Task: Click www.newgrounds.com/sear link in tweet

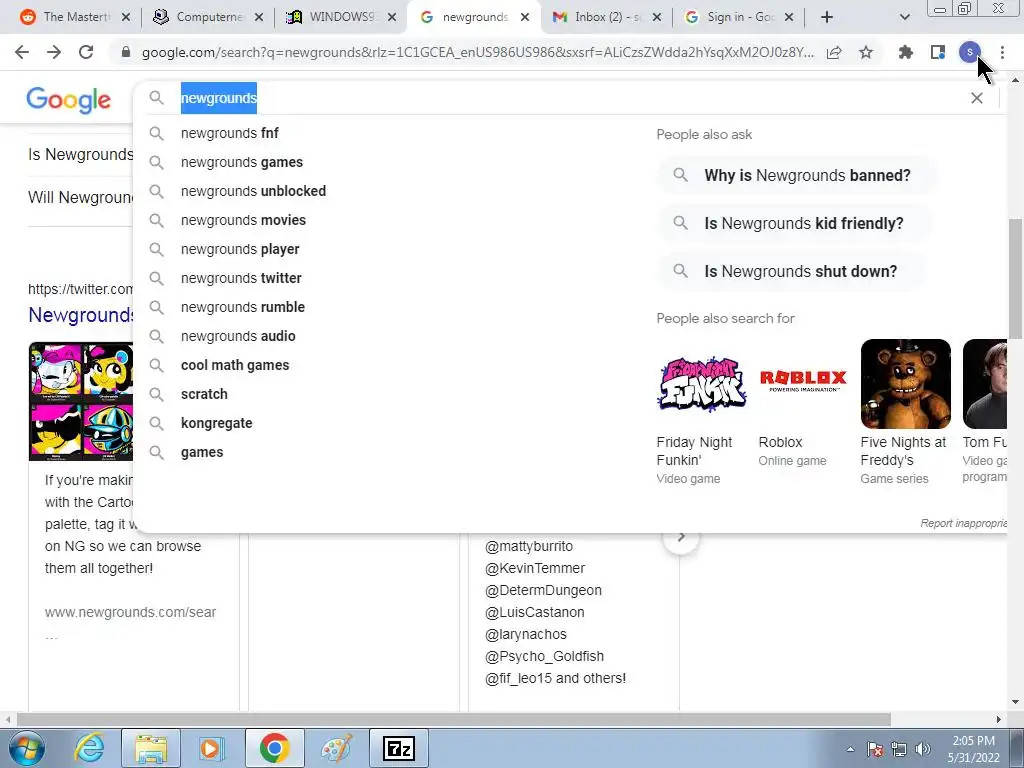Action: pyautogui.click(x=131, y=613)
